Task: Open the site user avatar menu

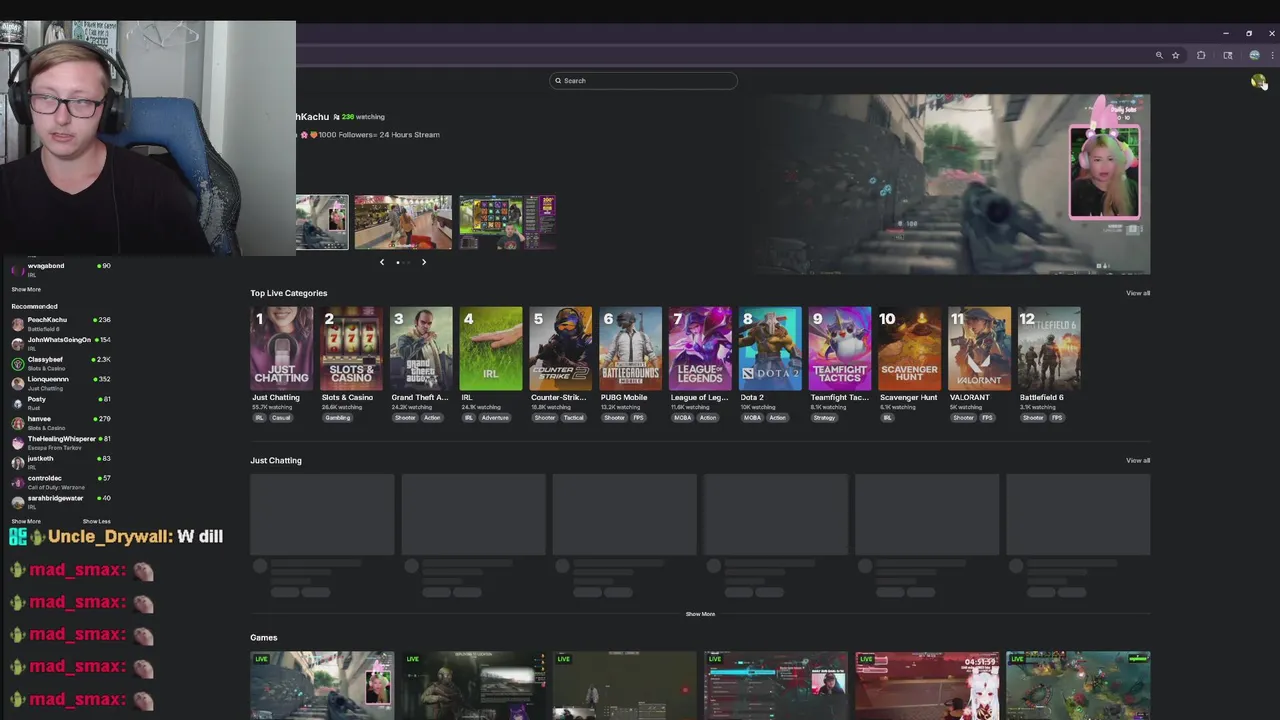Action: point(1258,81)
